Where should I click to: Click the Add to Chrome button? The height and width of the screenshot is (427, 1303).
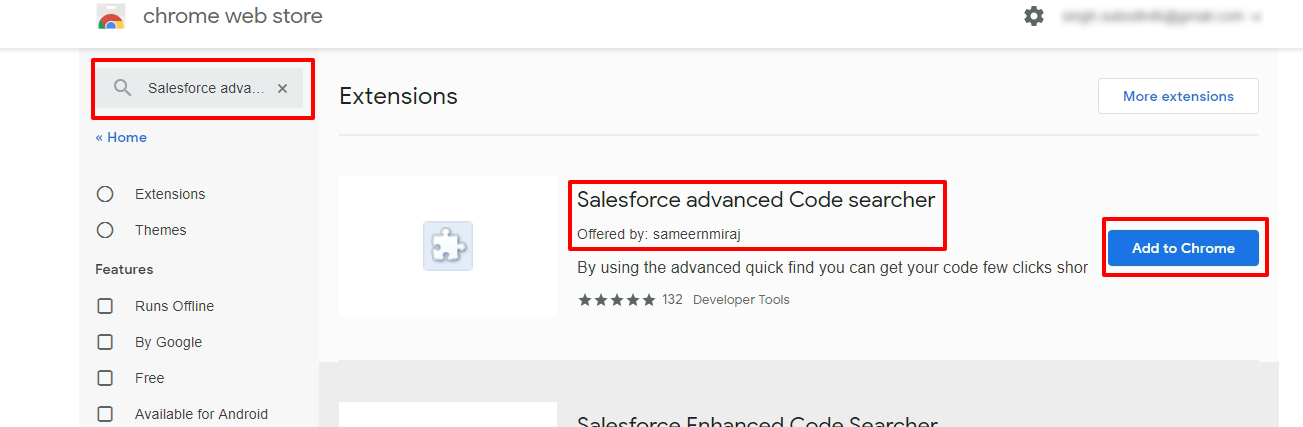click(1183, 248)
